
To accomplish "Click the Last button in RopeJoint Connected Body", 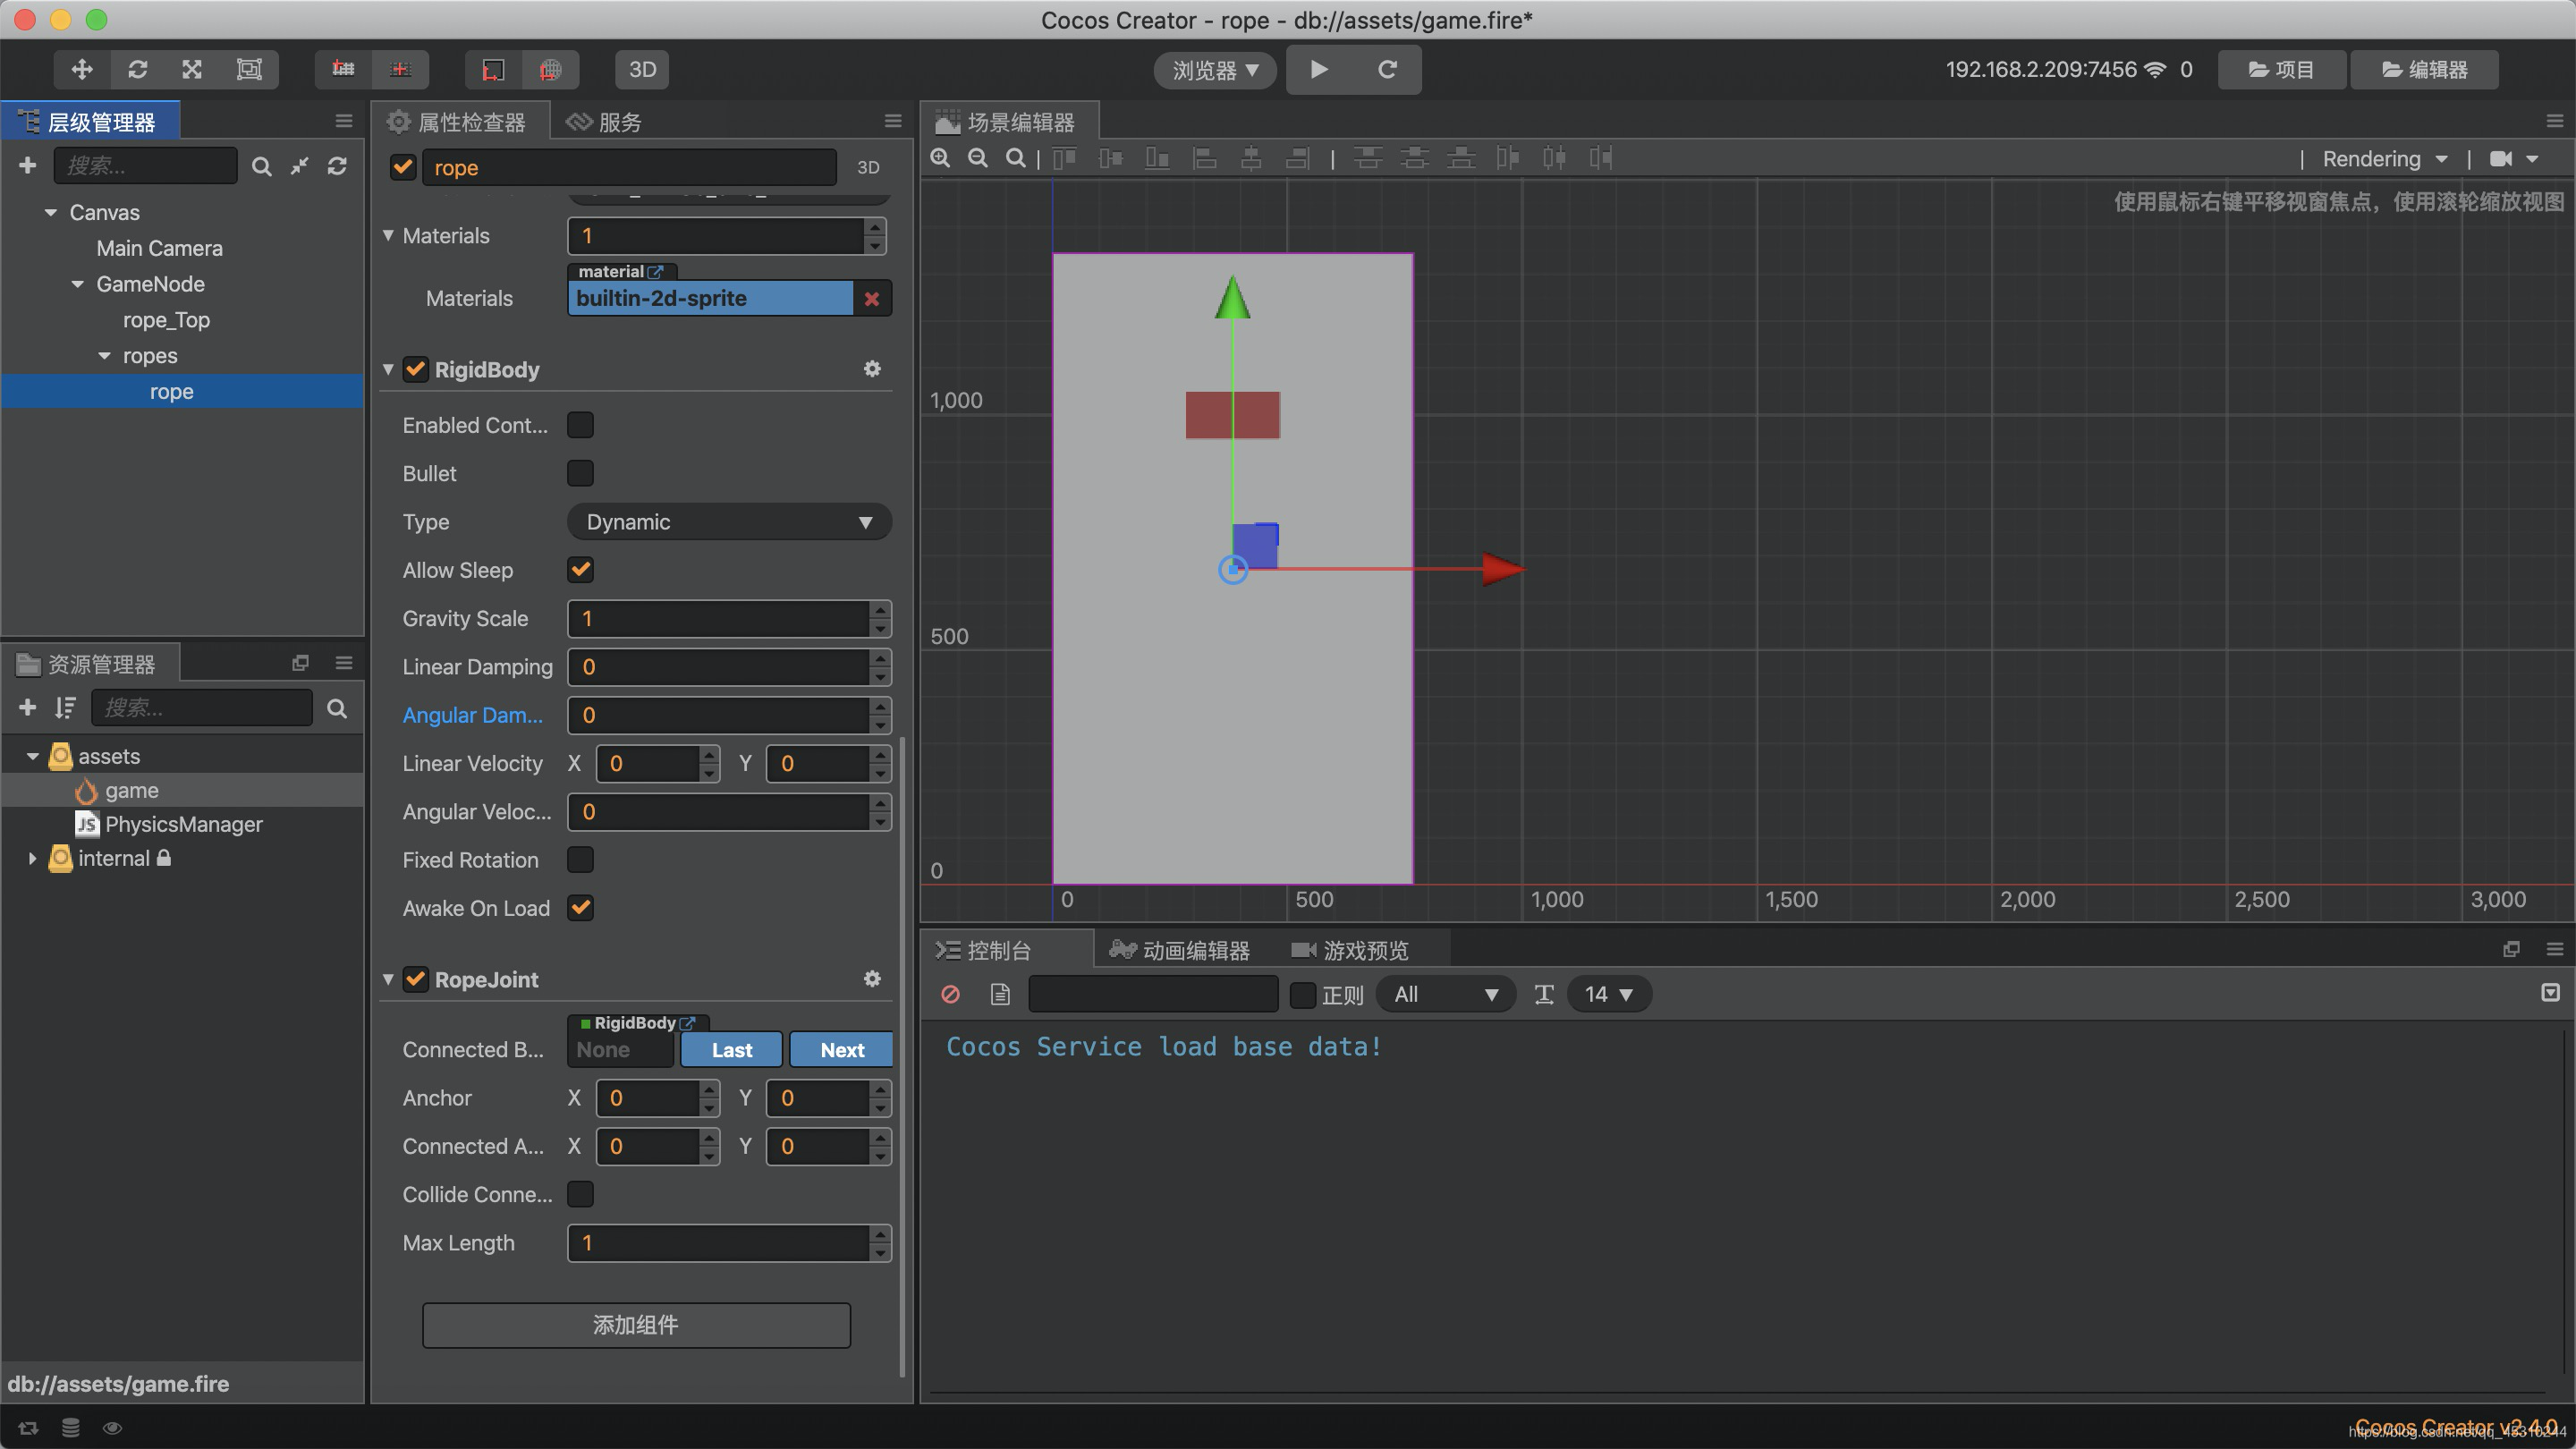I will pyautogui.click(x=731, y=1049).
